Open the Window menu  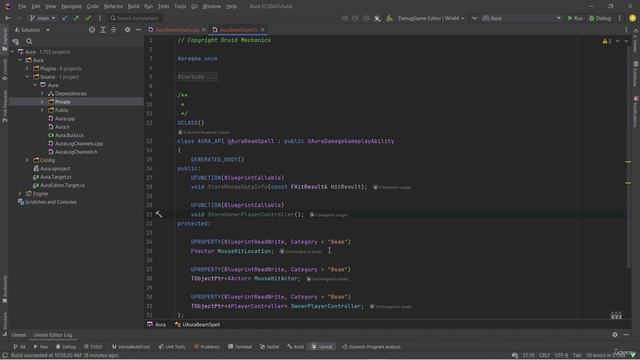[211, 7]
